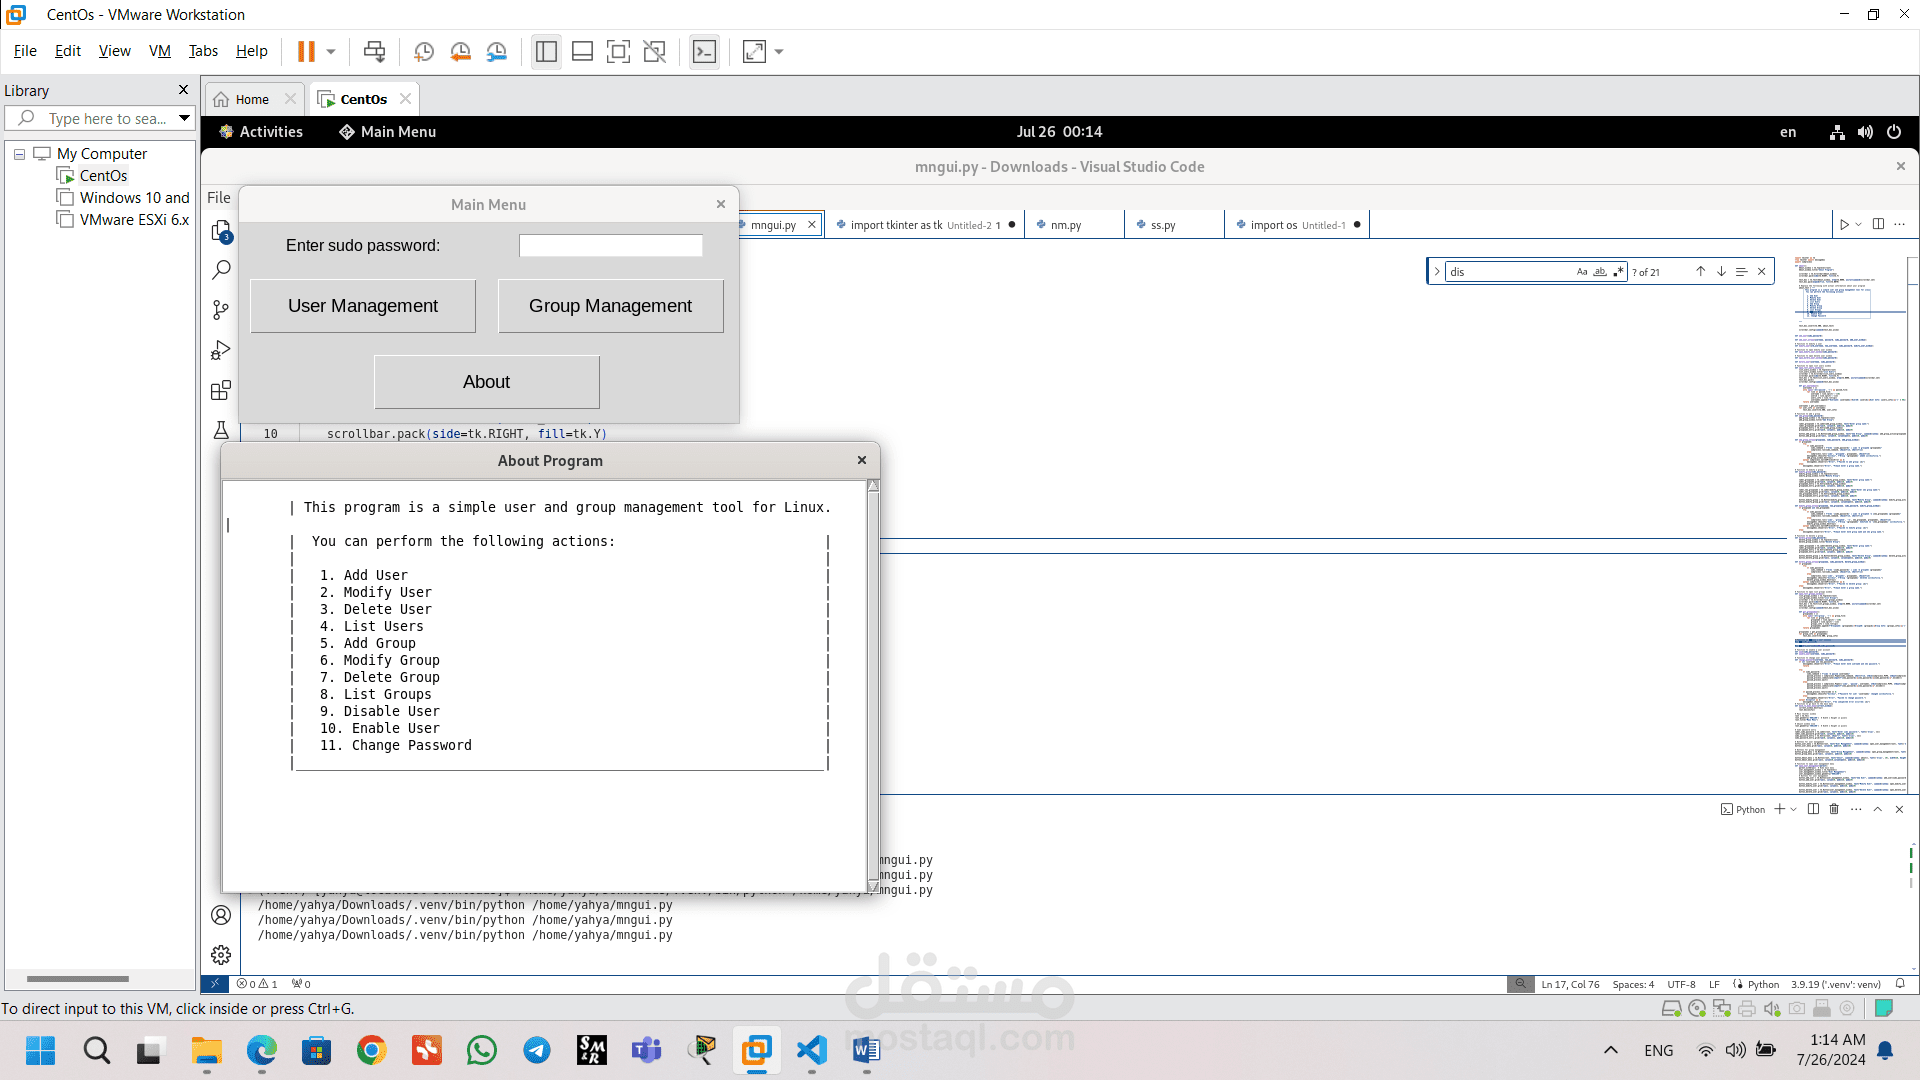Open the VM menu
Viewport: 1920px width, 1080px height.
tap(159, 51)
